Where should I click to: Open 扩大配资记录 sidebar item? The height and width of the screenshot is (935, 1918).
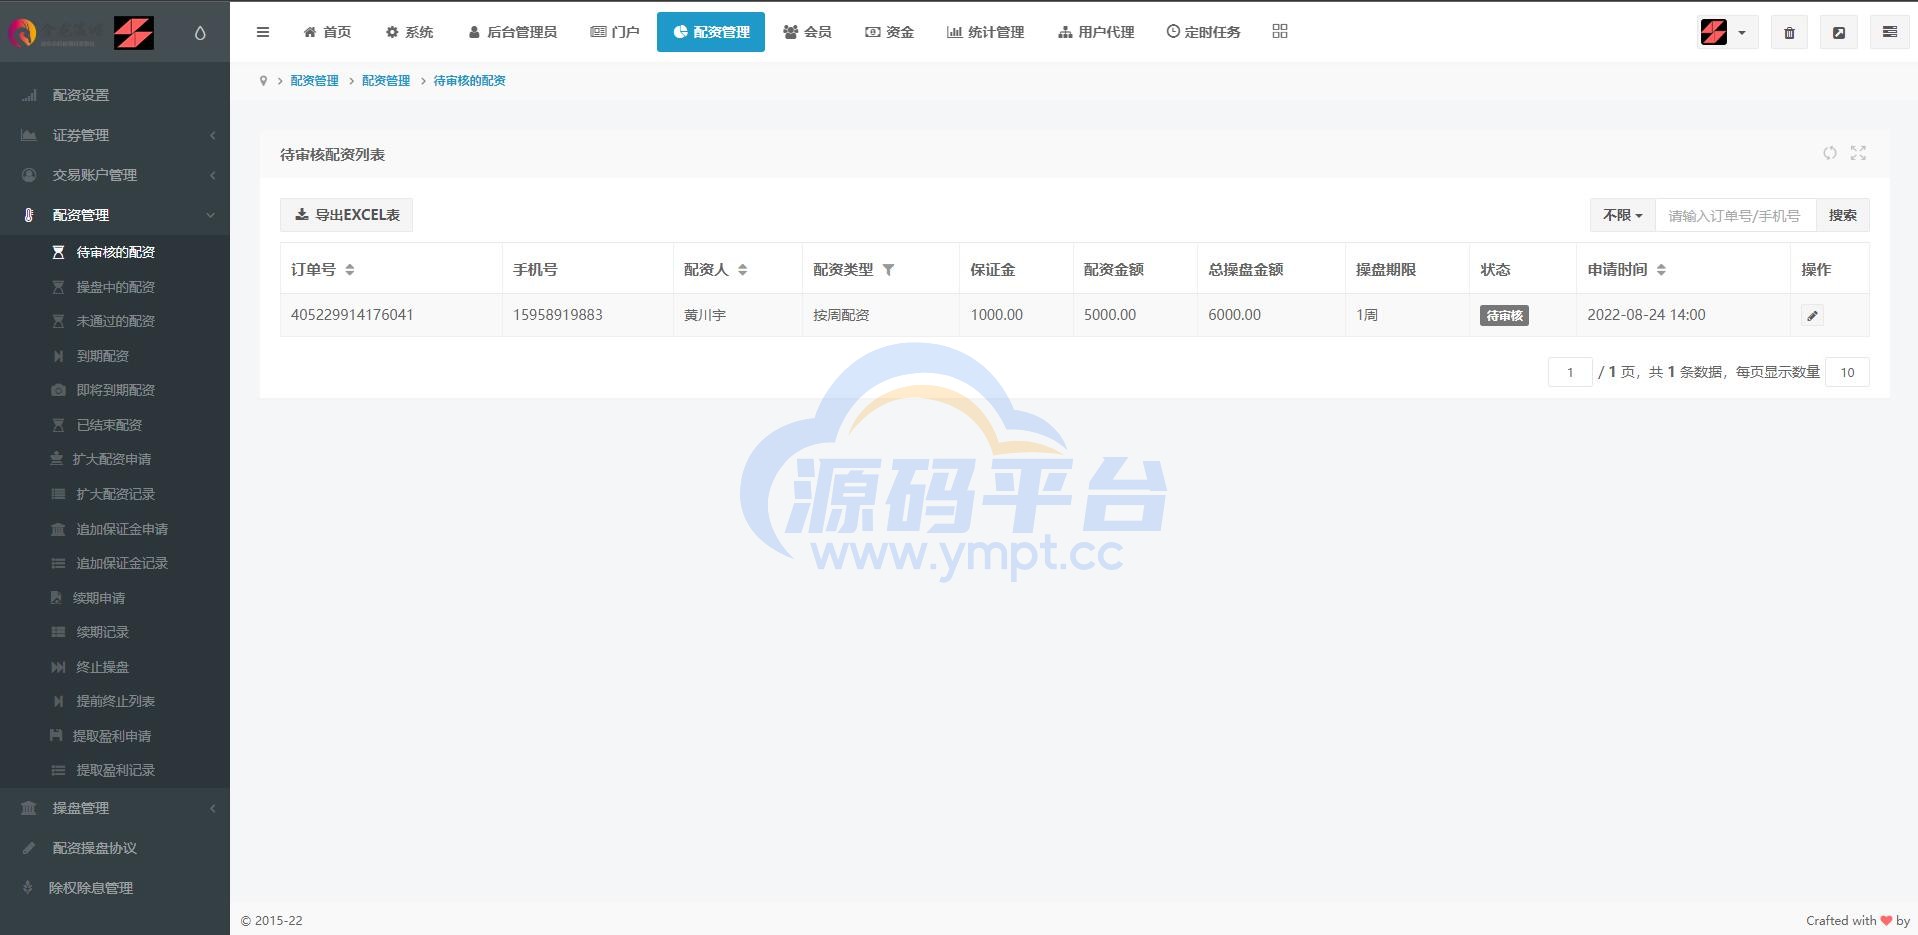[x=115, y=494]
